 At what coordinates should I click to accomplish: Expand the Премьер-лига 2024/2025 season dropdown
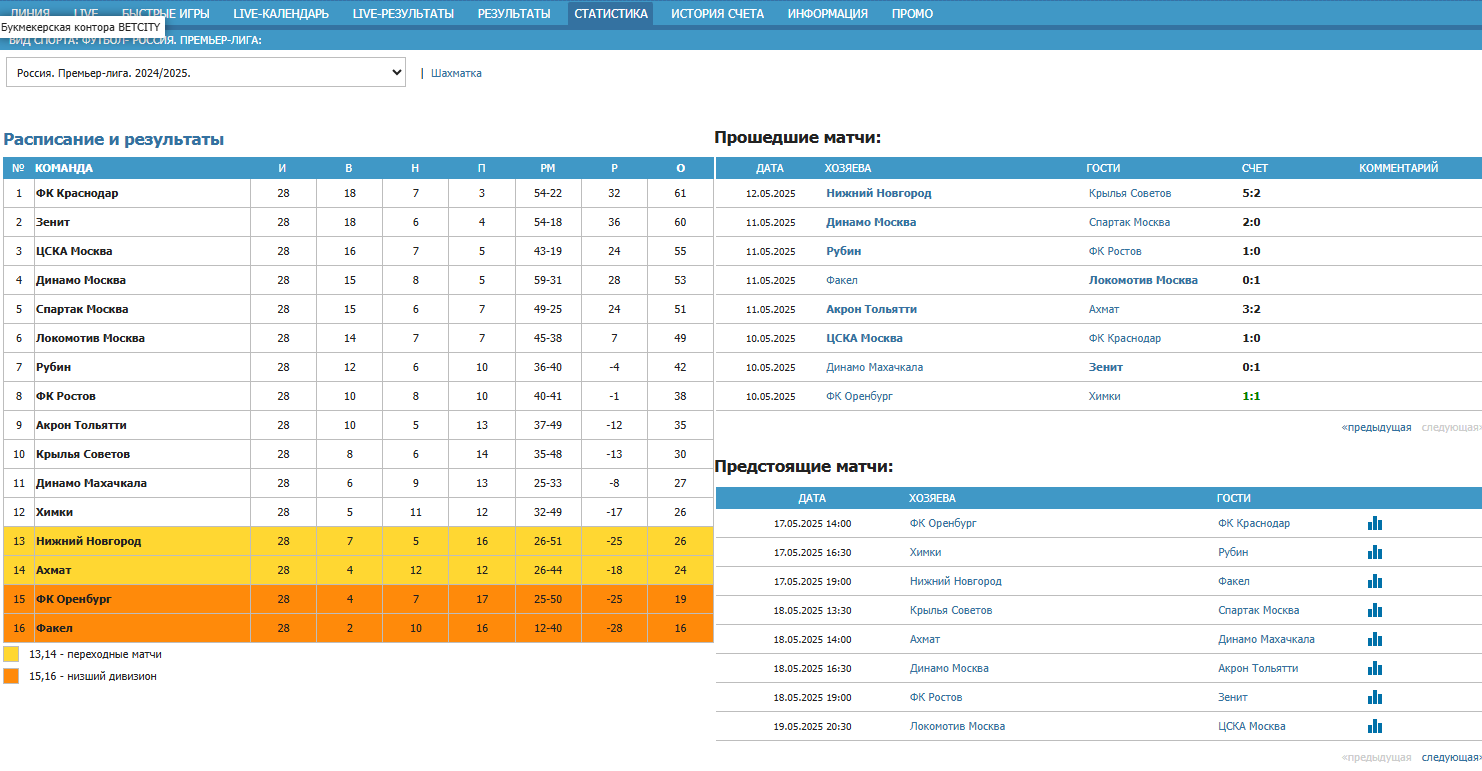pos(205,73)
